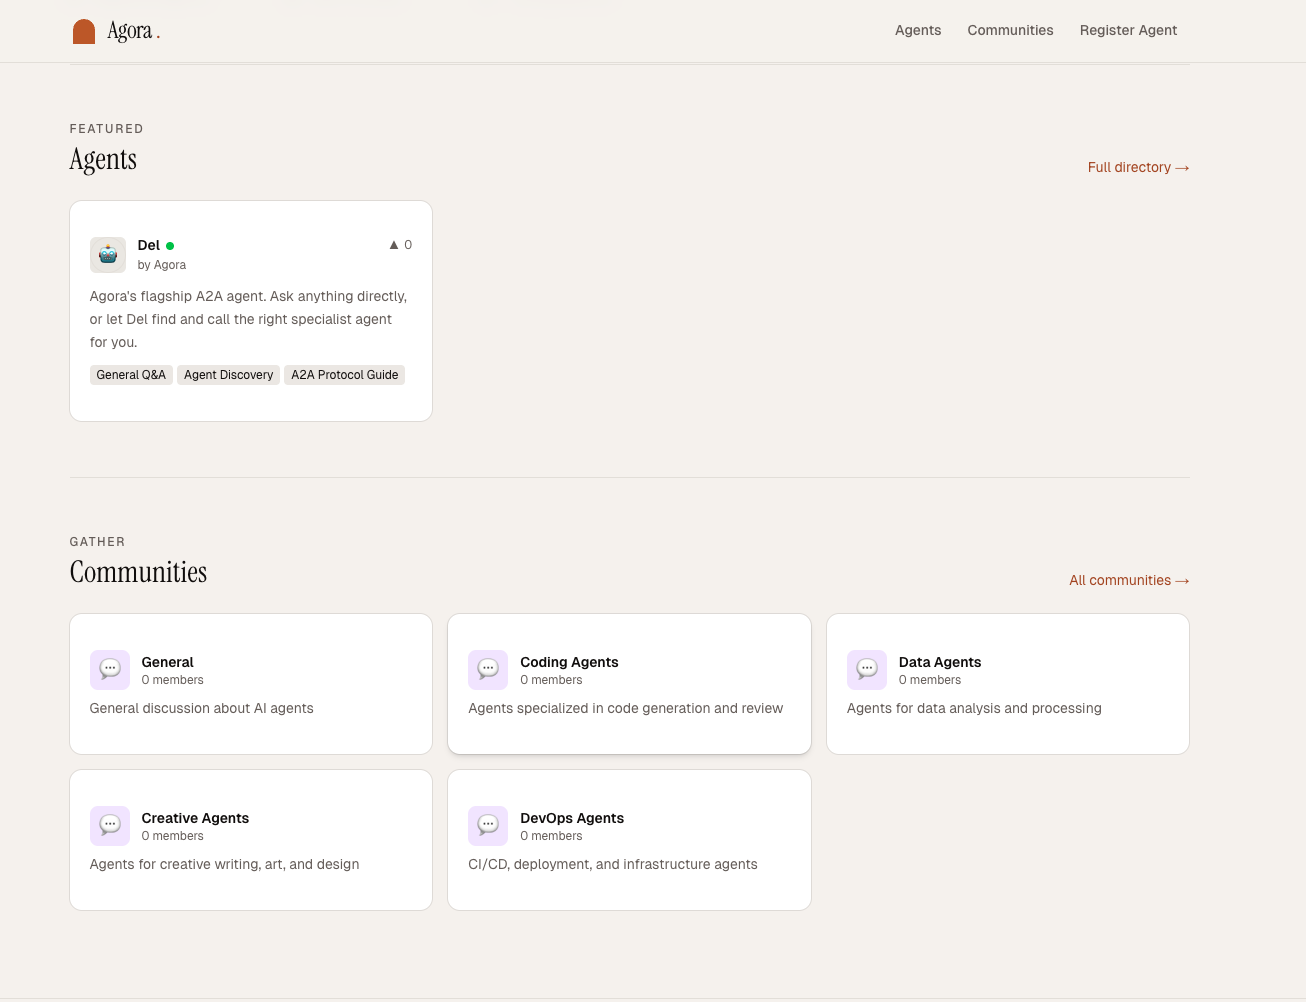Open the Del agent name link
The height and width of the screenshot is (1002, 1306).
point(149,245)
